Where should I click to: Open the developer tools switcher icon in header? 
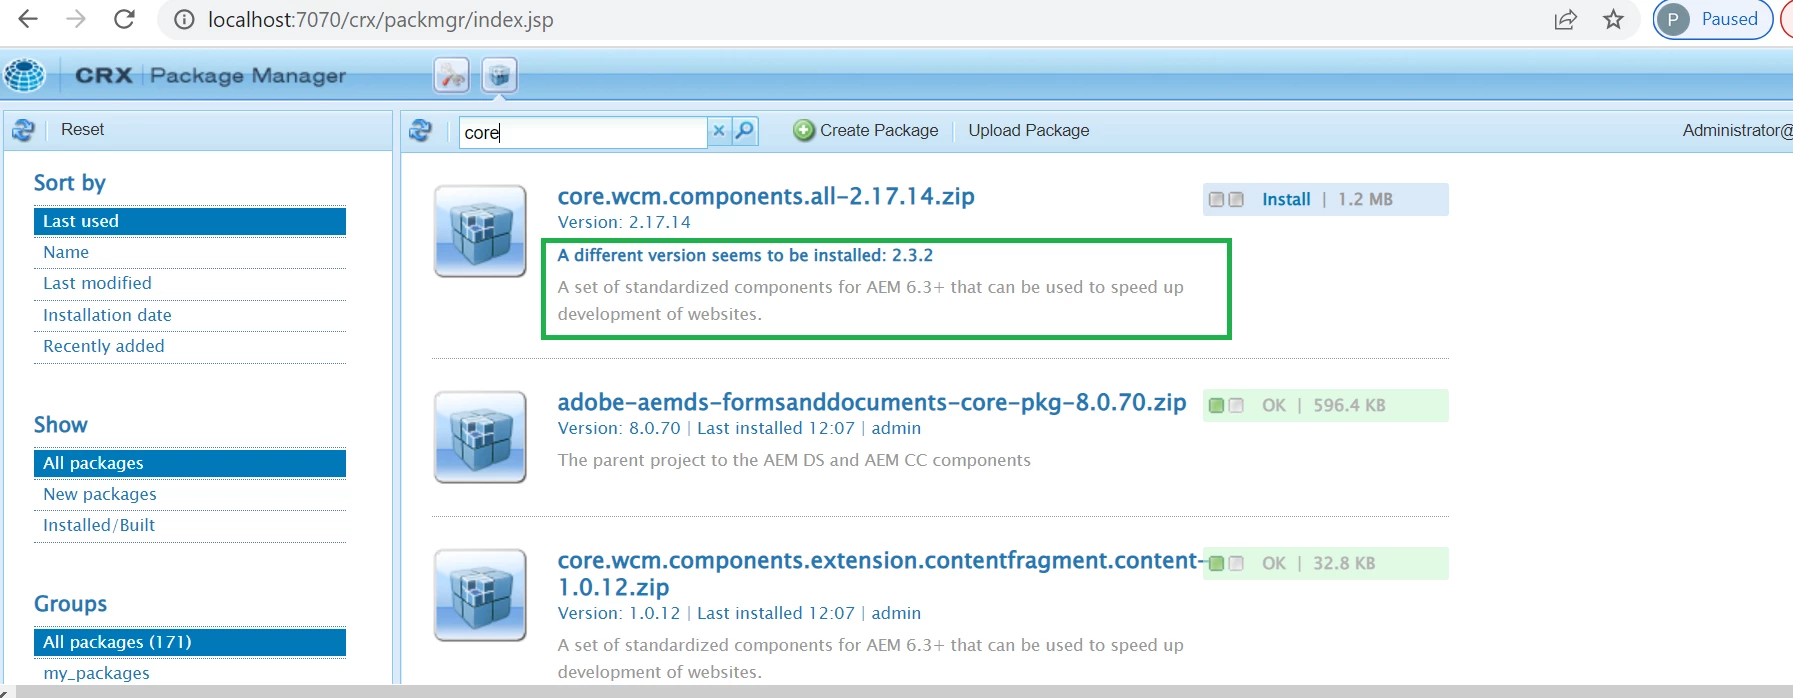coord(451,75)
